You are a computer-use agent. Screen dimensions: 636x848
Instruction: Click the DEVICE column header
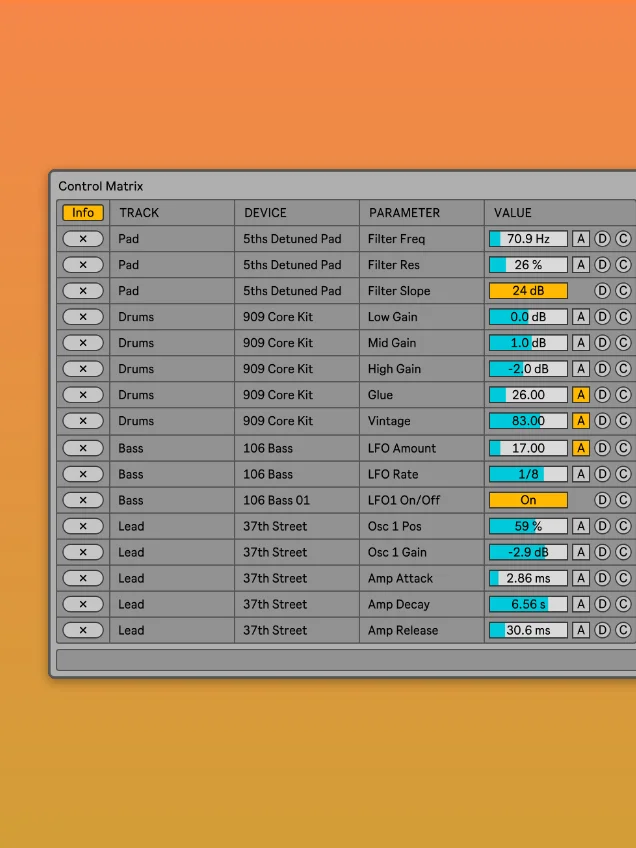coord(265,213)
